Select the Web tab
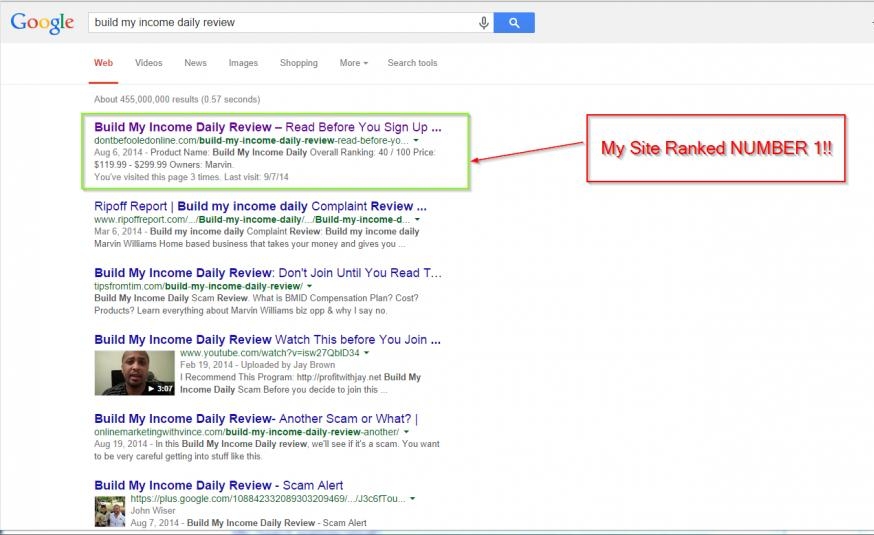The height and width of the screenshot is (535, 874). tap(103, 63)
